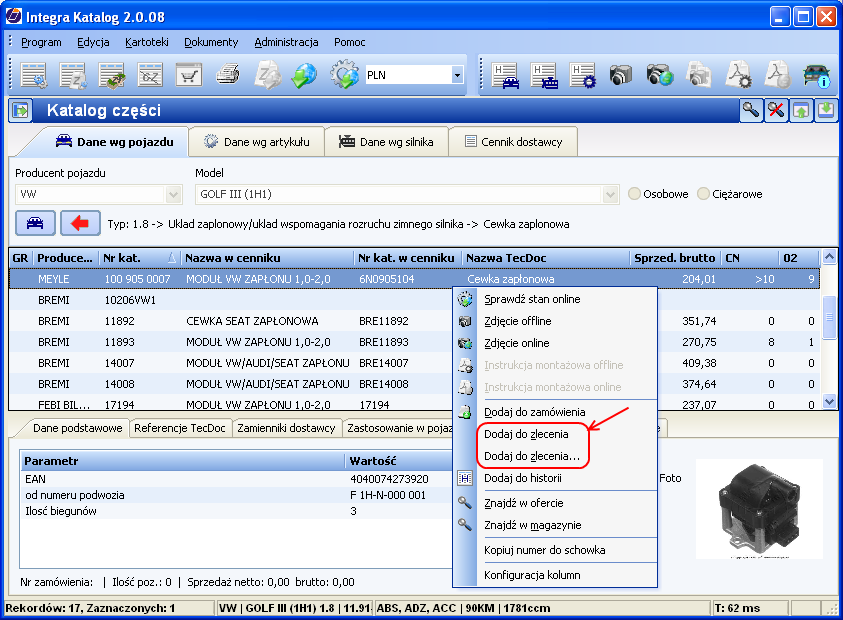This screenshot has width=843, height=620.
Task: Click the printer icon in toolbar
Action: pyautogui.click(x=228, y=75)
